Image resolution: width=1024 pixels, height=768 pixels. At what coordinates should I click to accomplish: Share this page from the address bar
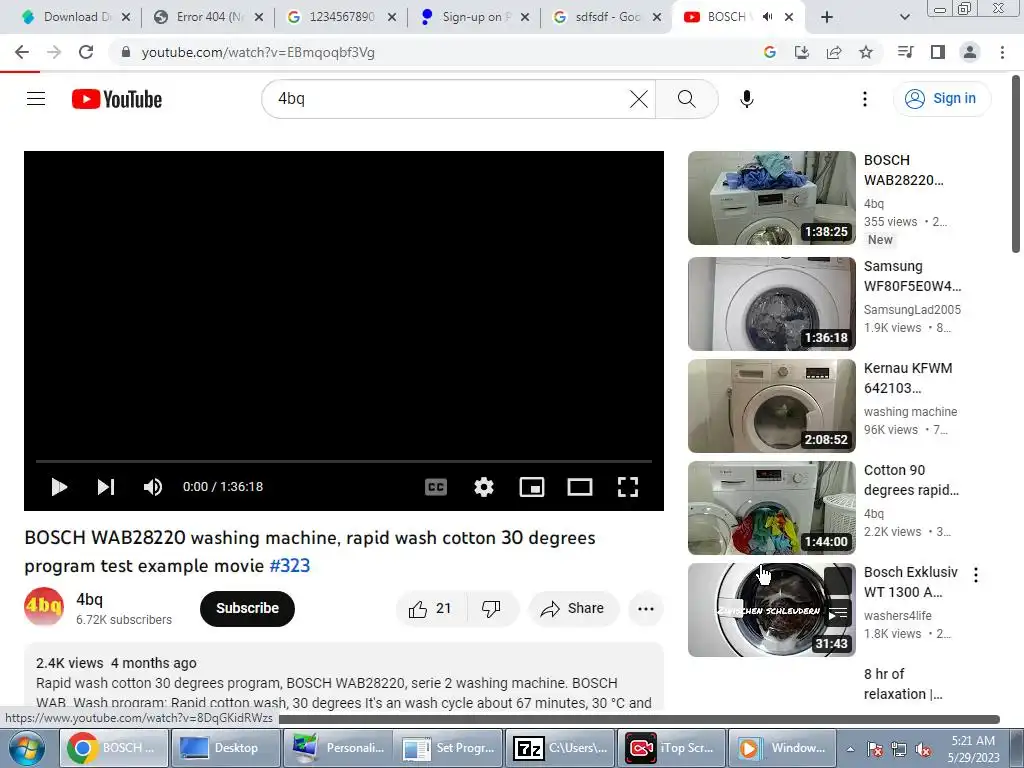833,52
